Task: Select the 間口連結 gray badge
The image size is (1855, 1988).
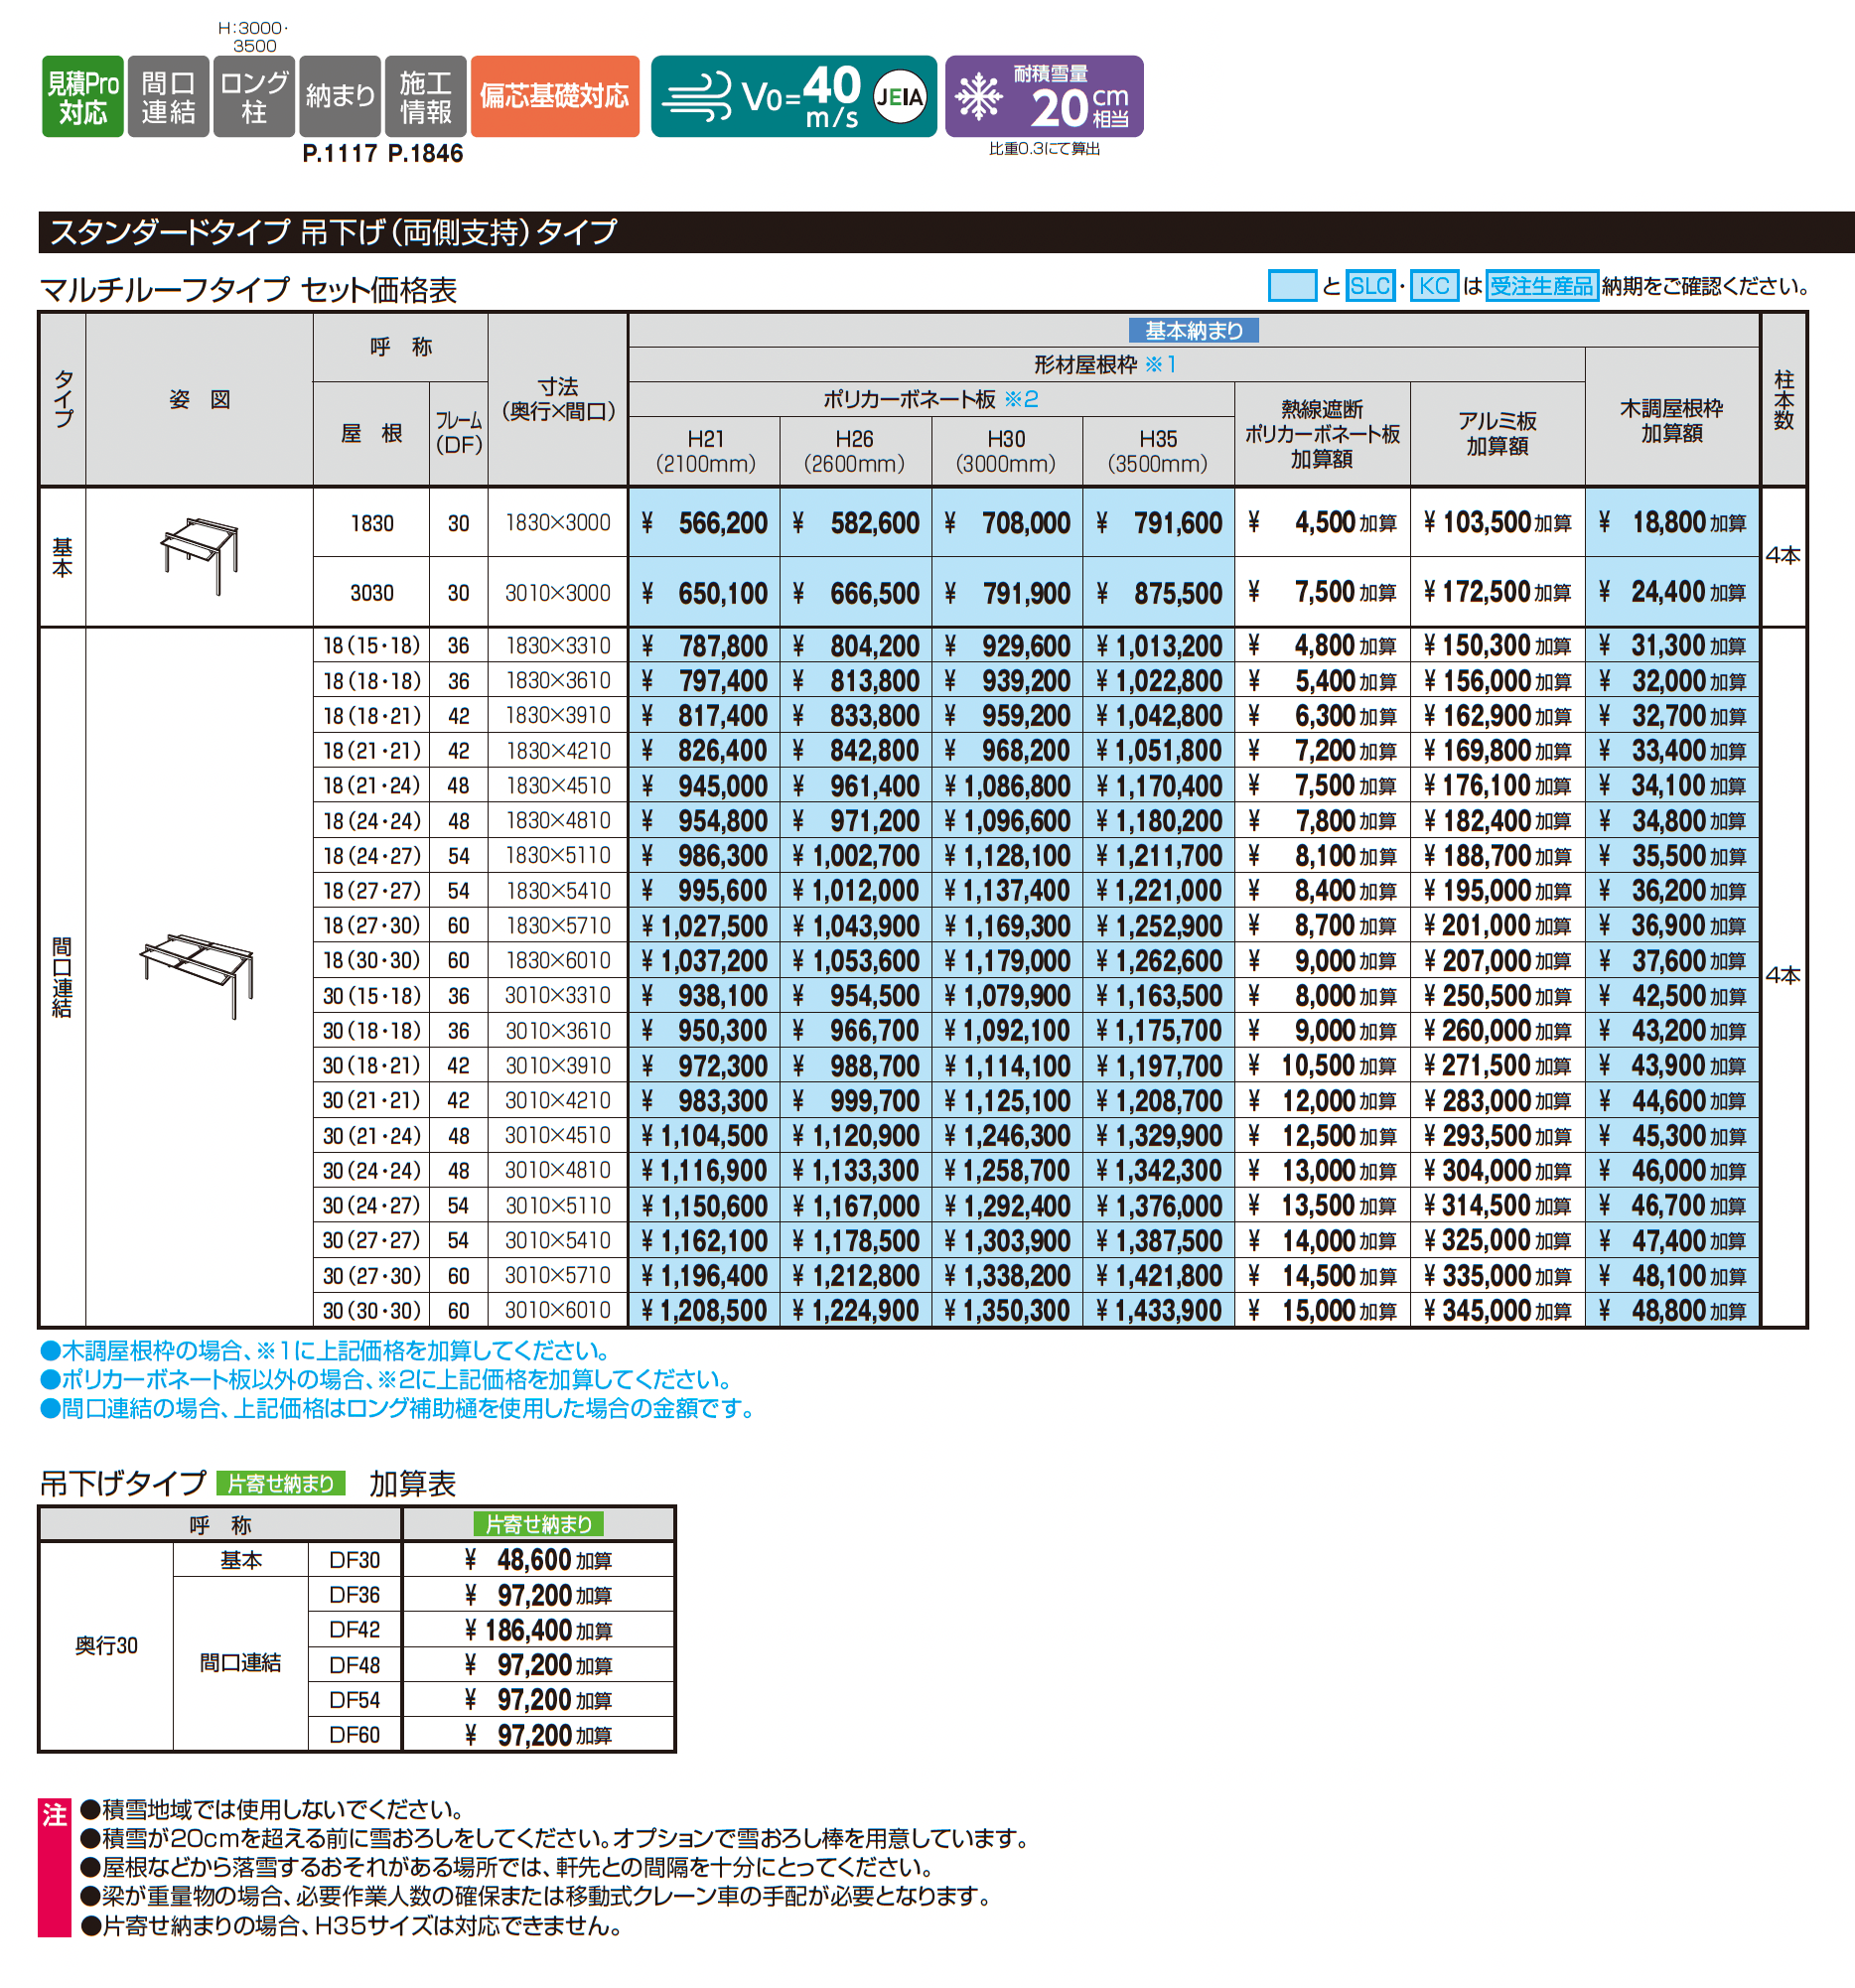Action: pos(168,96)
